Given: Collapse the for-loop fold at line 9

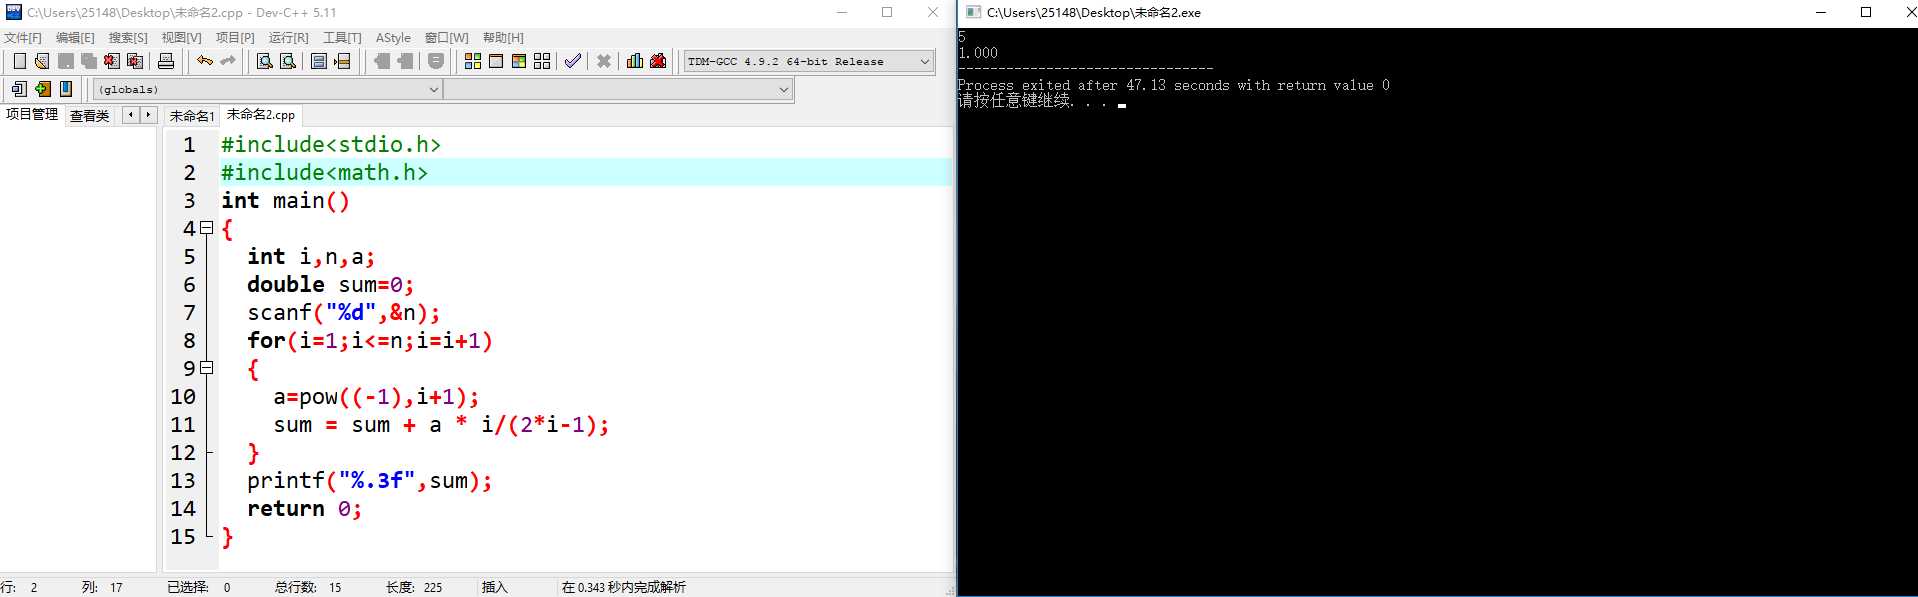Looking at the screenshot, I should (x=207, y=368).
